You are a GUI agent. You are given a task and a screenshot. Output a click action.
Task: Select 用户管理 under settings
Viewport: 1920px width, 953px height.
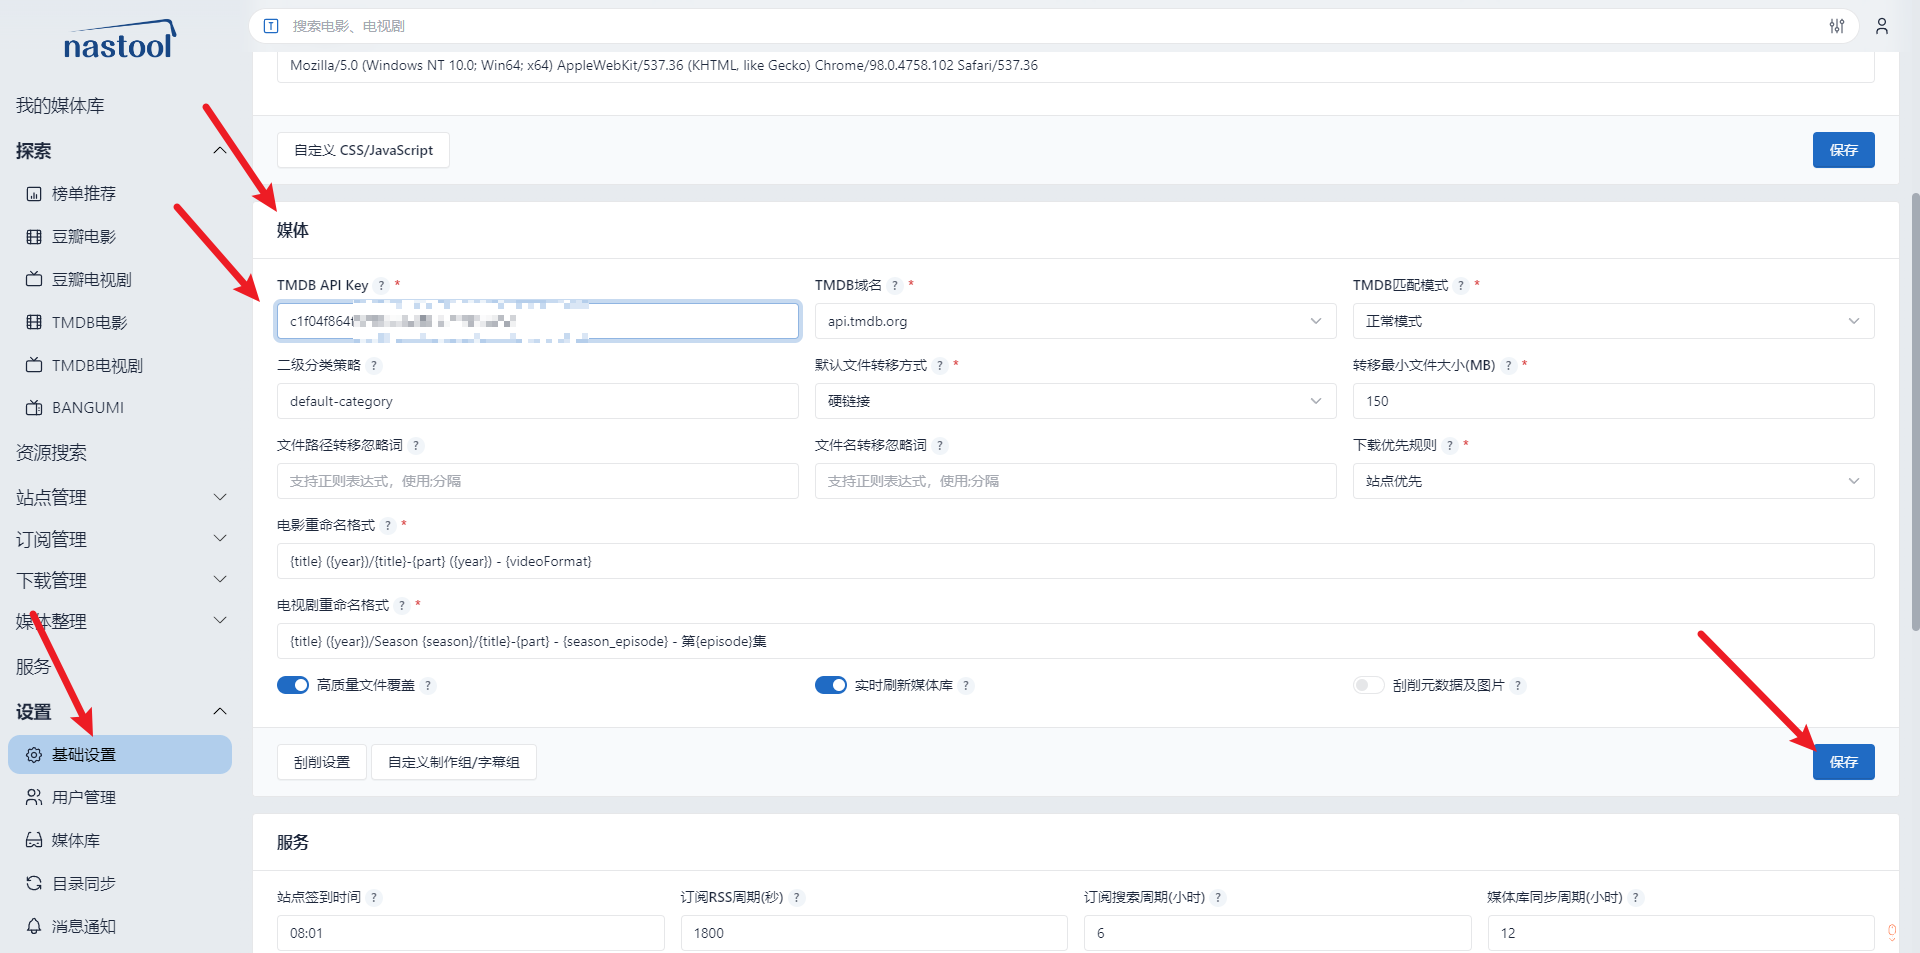pyautogui.click(x=82, y=797)
